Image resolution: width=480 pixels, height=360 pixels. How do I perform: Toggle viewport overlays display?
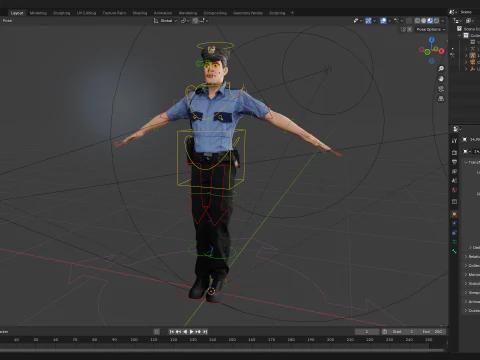pyautogui.click(x=383, y=21)
